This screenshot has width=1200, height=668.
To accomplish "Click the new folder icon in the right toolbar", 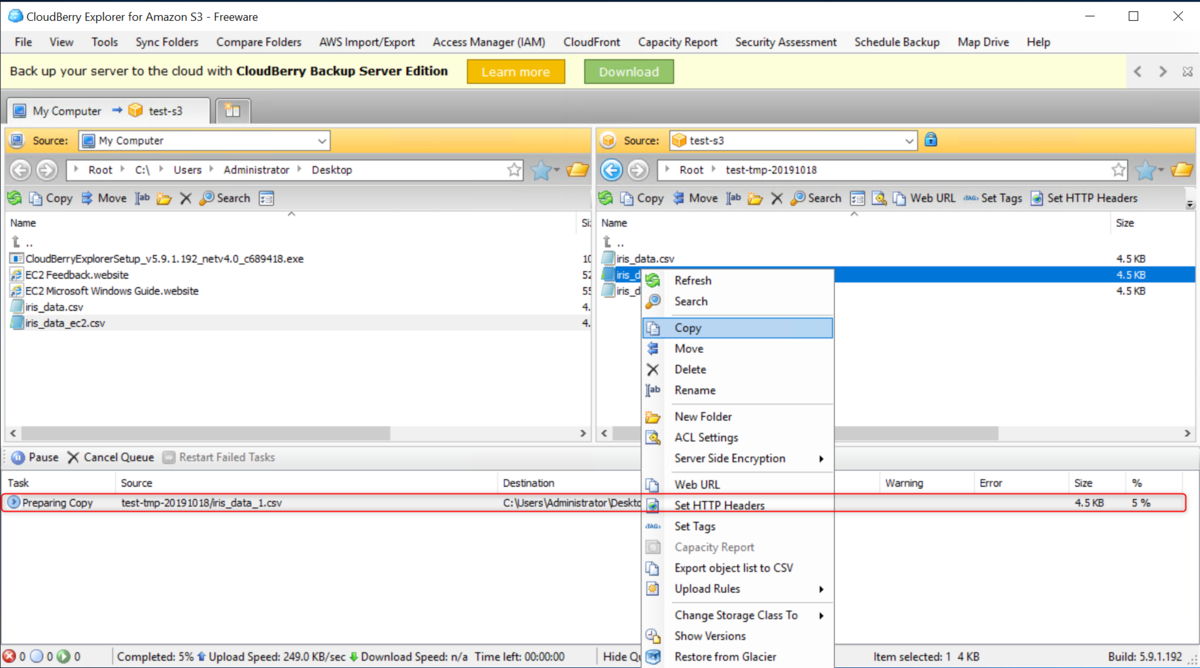I will (755, 198).
